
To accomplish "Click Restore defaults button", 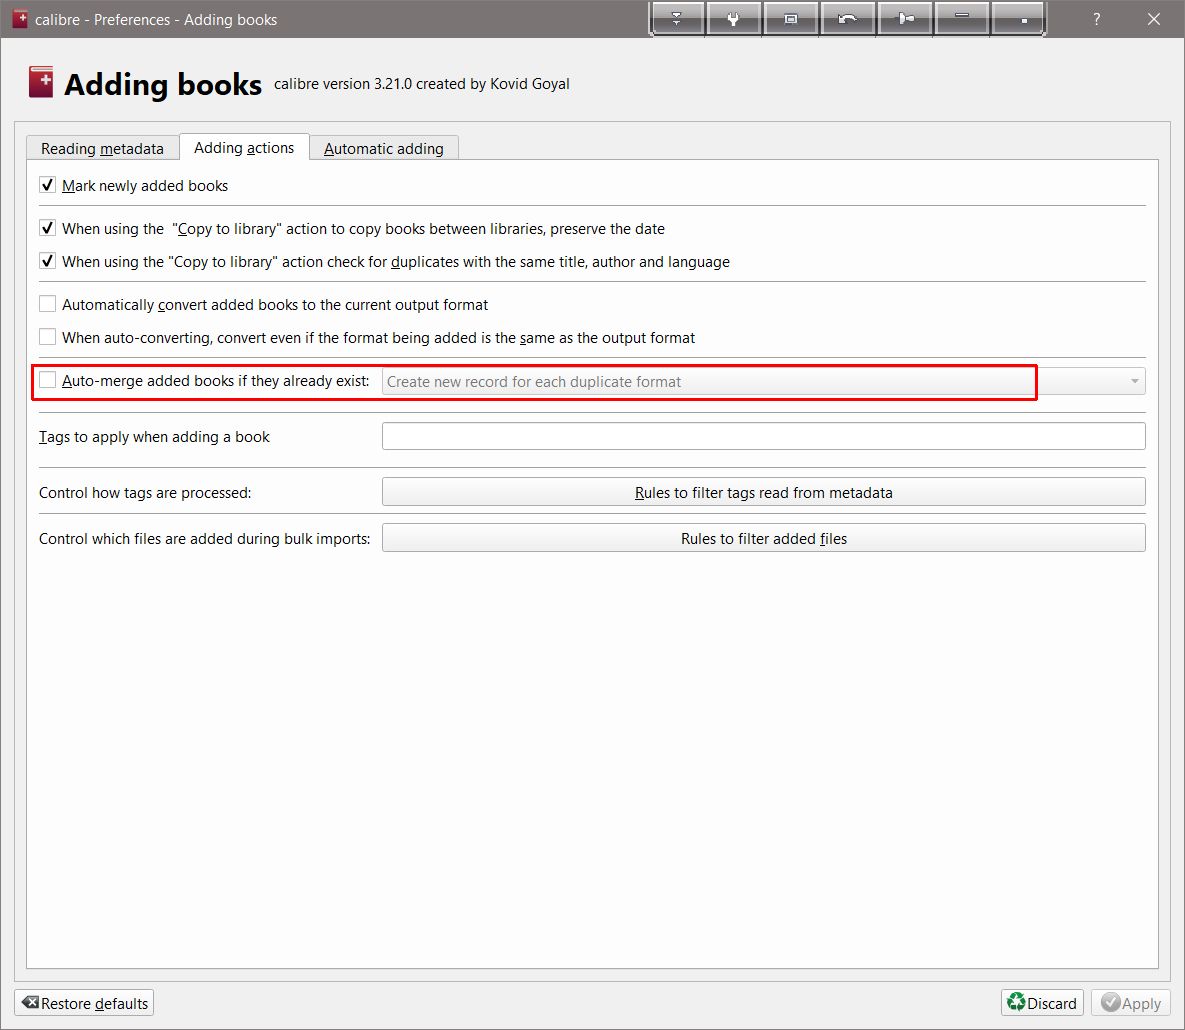I will click(x=84, y=1003).
